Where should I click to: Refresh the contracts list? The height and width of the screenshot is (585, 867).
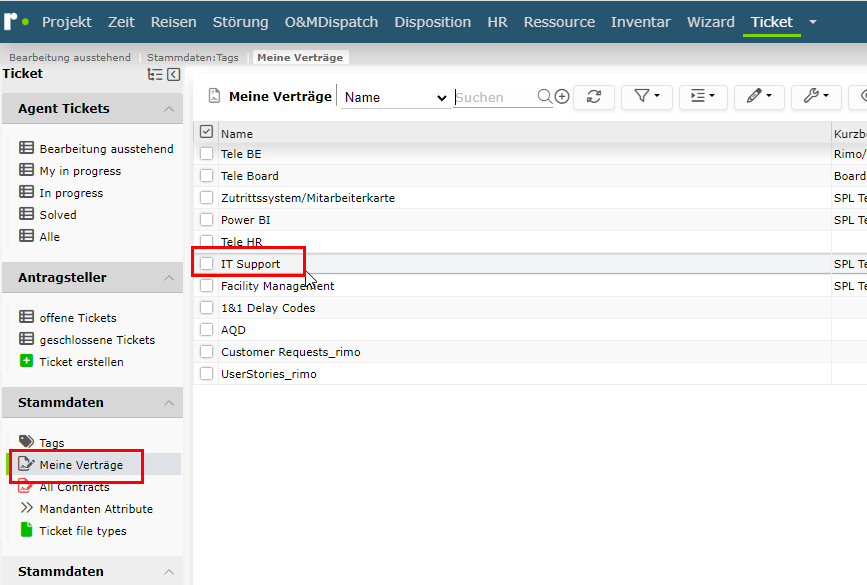[594, 96]
